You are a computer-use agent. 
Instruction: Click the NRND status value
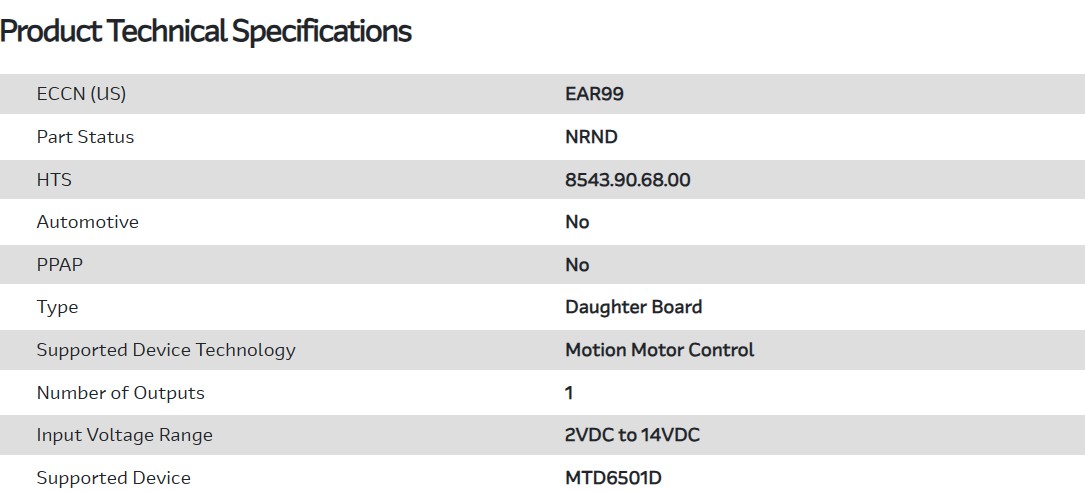click(x=591, y=137)
